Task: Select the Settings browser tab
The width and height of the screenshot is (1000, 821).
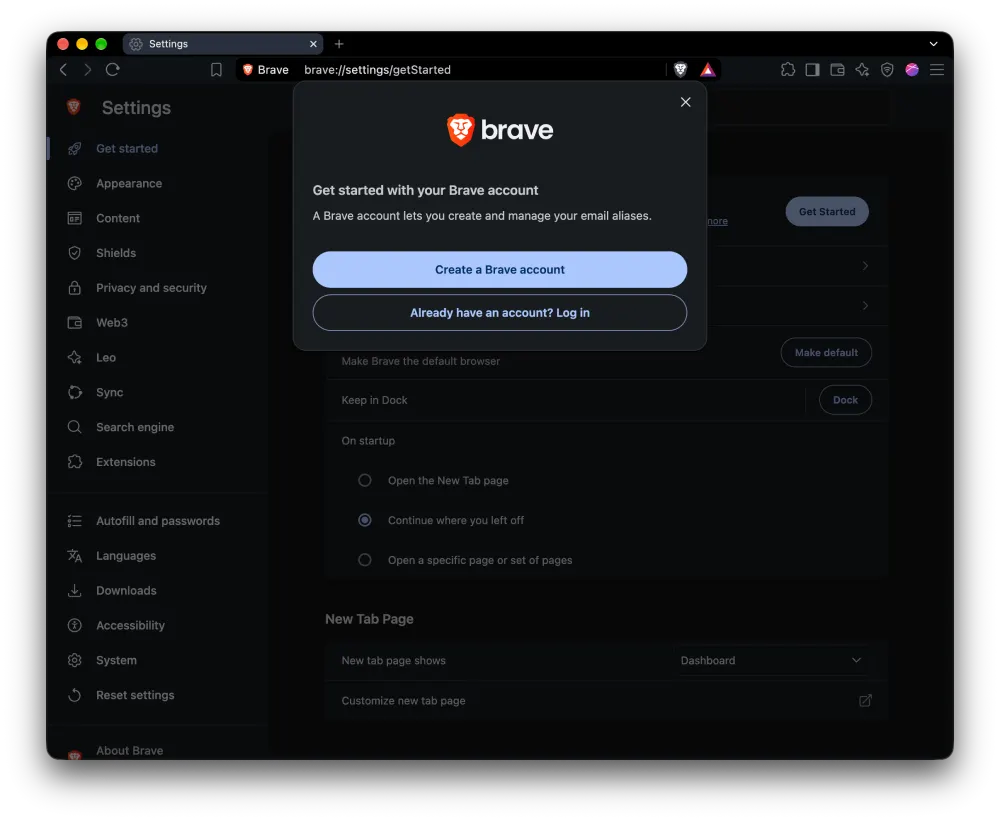Action: tap(223, 44)
